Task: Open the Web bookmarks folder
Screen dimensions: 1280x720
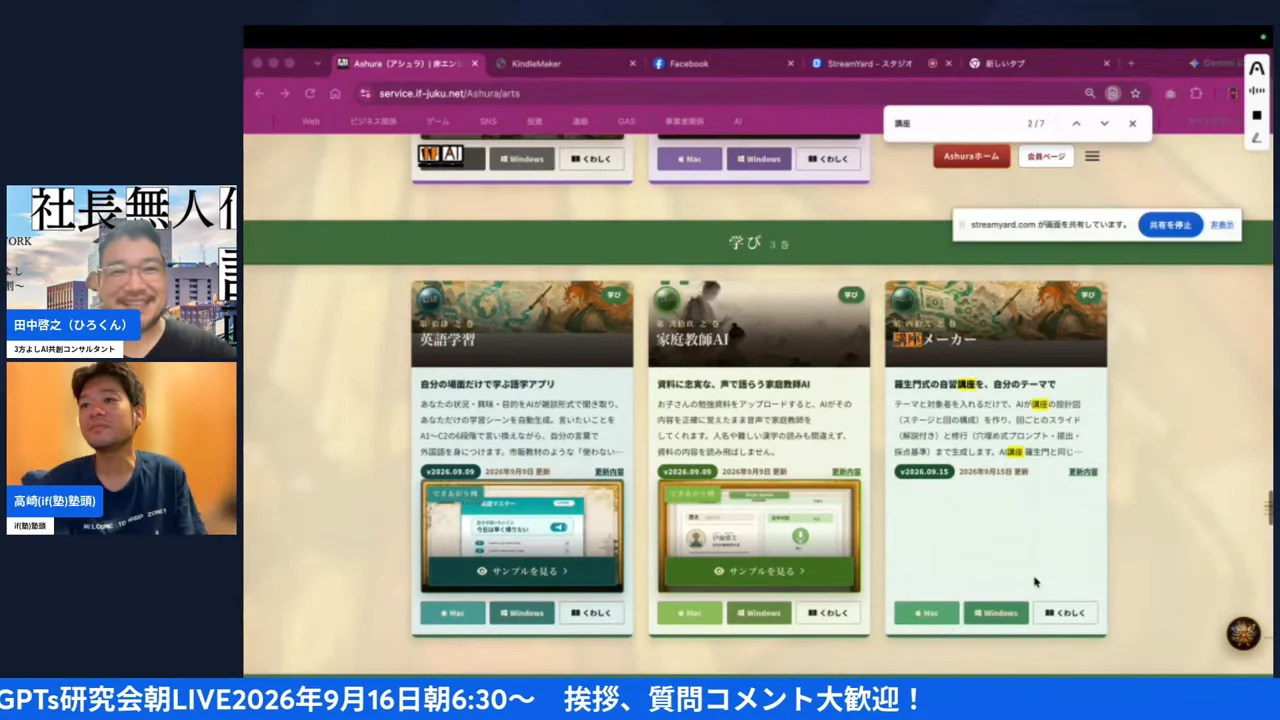Action: 311,121
